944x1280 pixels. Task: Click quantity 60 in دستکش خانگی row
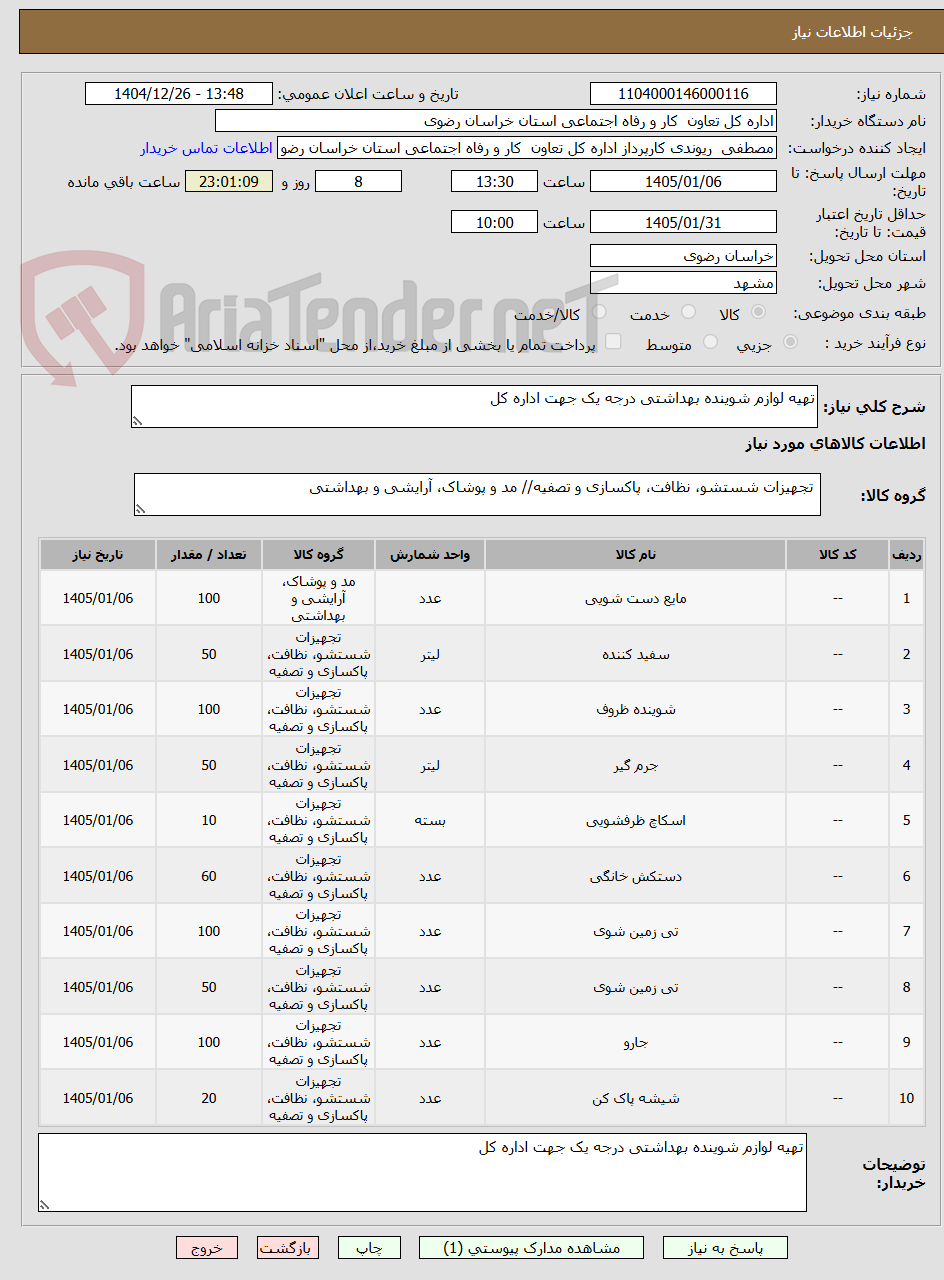pos(209,876)
